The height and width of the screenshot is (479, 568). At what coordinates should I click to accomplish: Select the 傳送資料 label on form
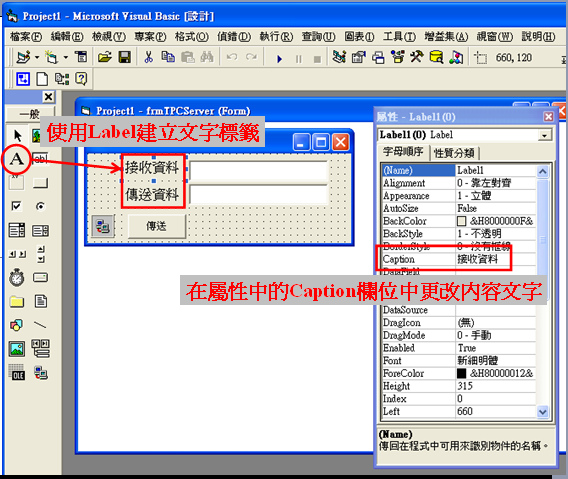pos(152,195)
